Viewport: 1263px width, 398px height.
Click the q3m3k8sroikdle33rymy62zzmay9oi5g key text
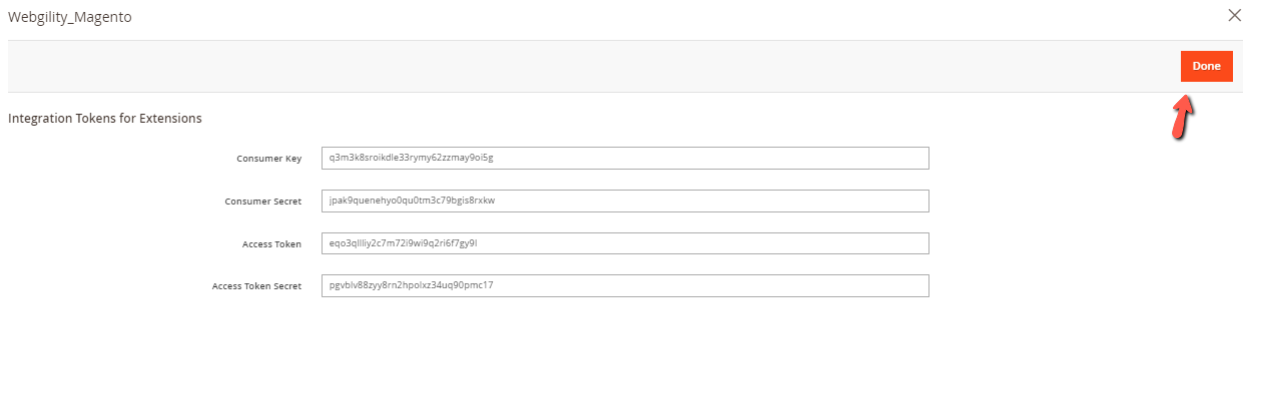[x=411, y=158]
